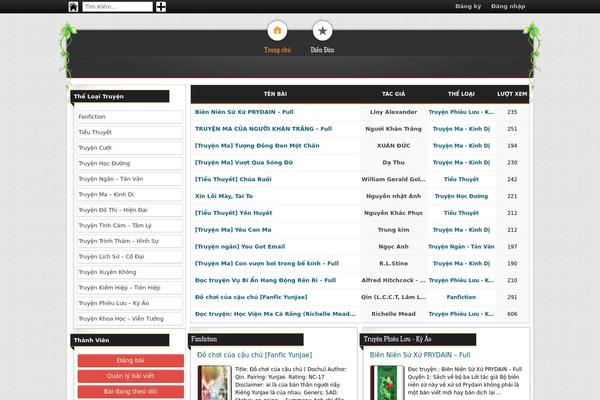Select Truyện Đô Thị – Hiện Đại category
The width and height of the screenshot is (600, 400).
point(129,210)
